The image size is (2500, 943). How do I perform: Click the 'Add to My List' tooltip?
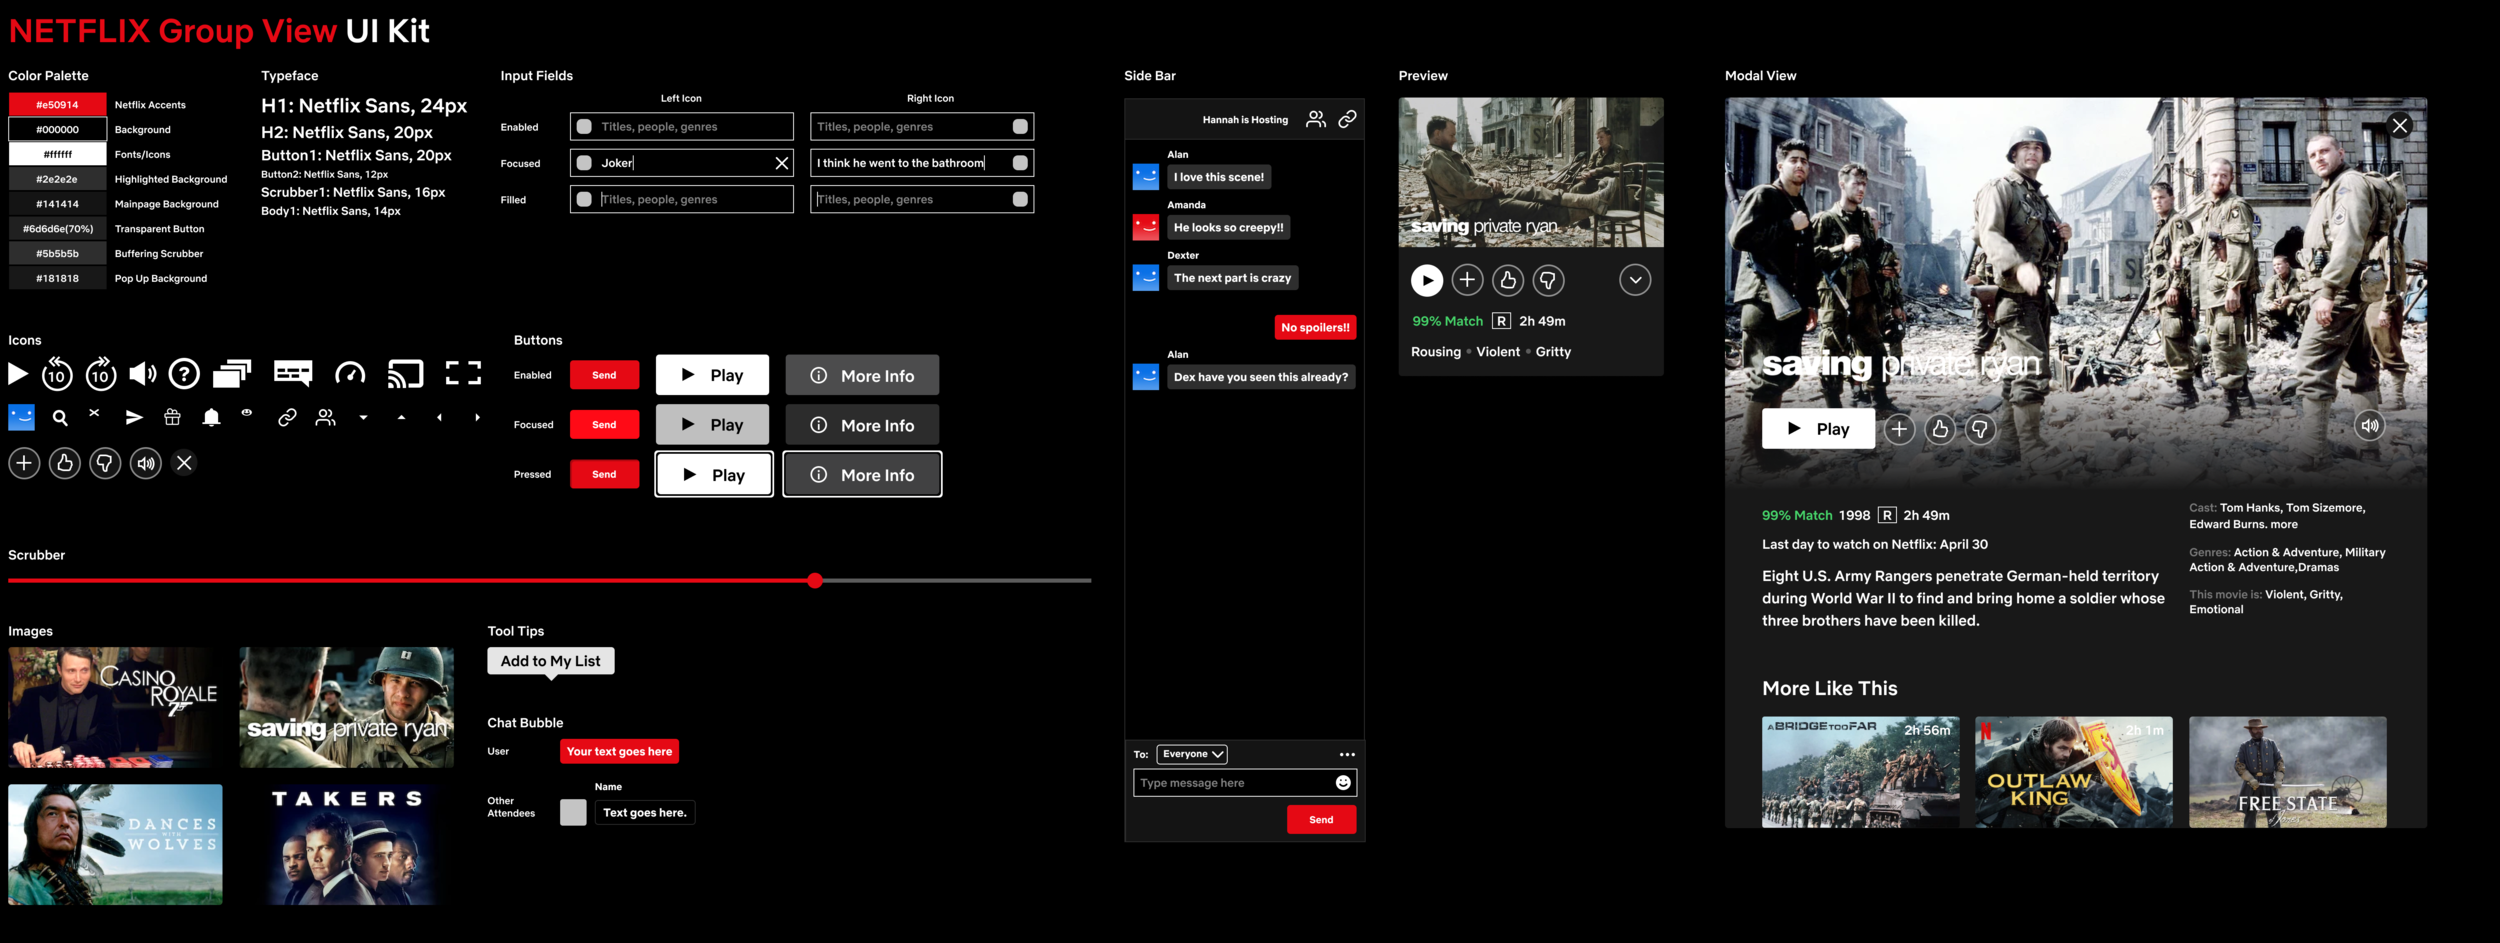click(551, 661)
